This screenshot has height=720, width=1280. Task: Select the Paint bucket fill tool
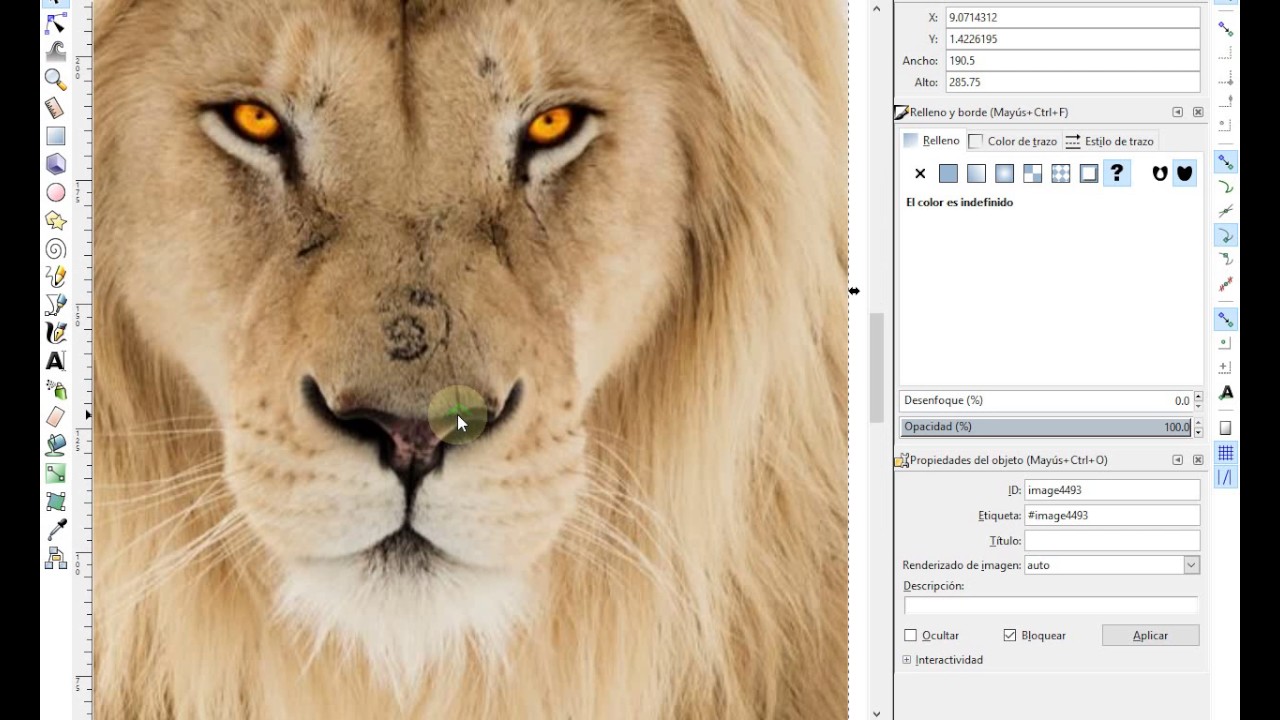pos(56,445)
